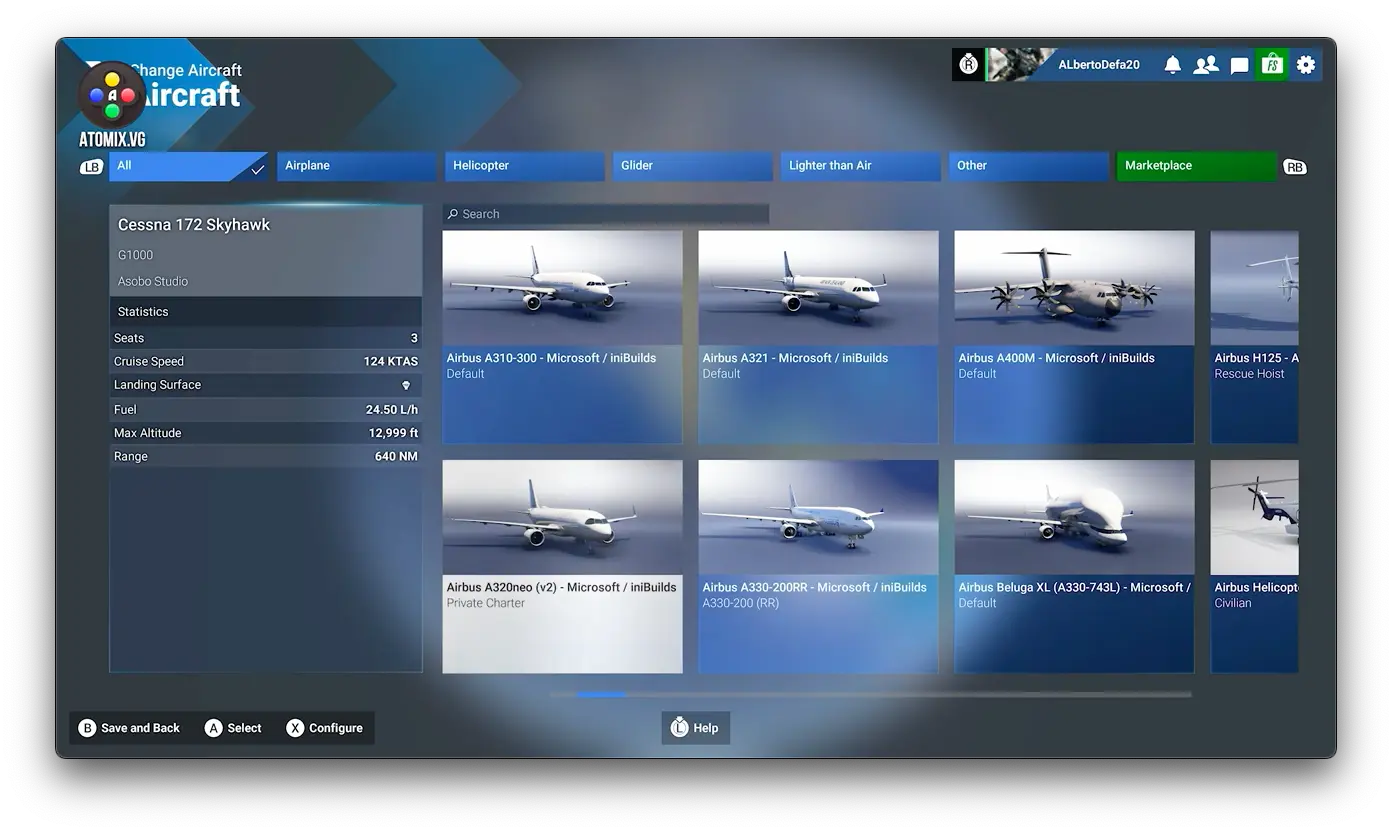Click the Help button label

(x=706, y=728)
